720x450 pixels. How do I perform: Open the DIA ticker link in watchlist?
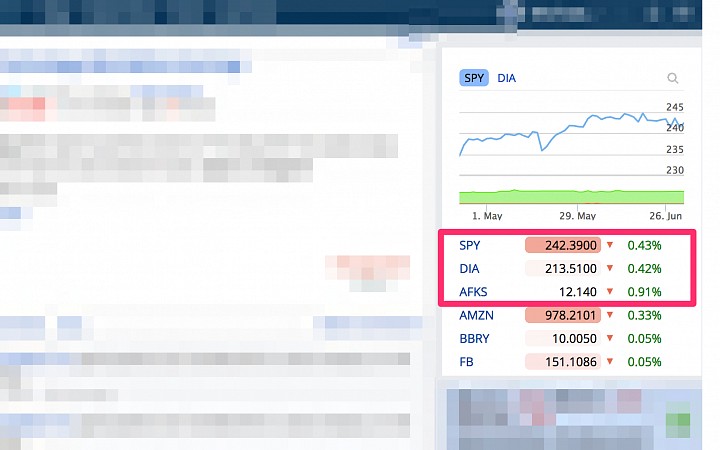[469, 269]
